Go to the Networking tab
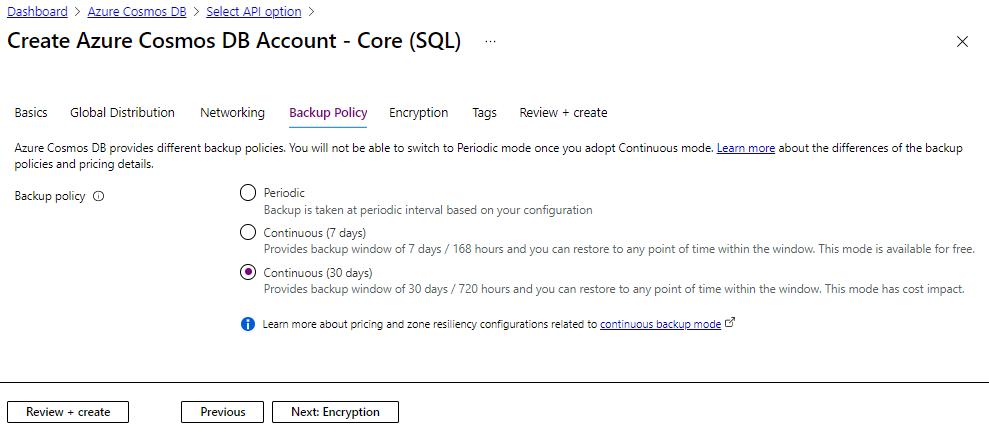Screen dimensions: 989x437 click(232, 113)
